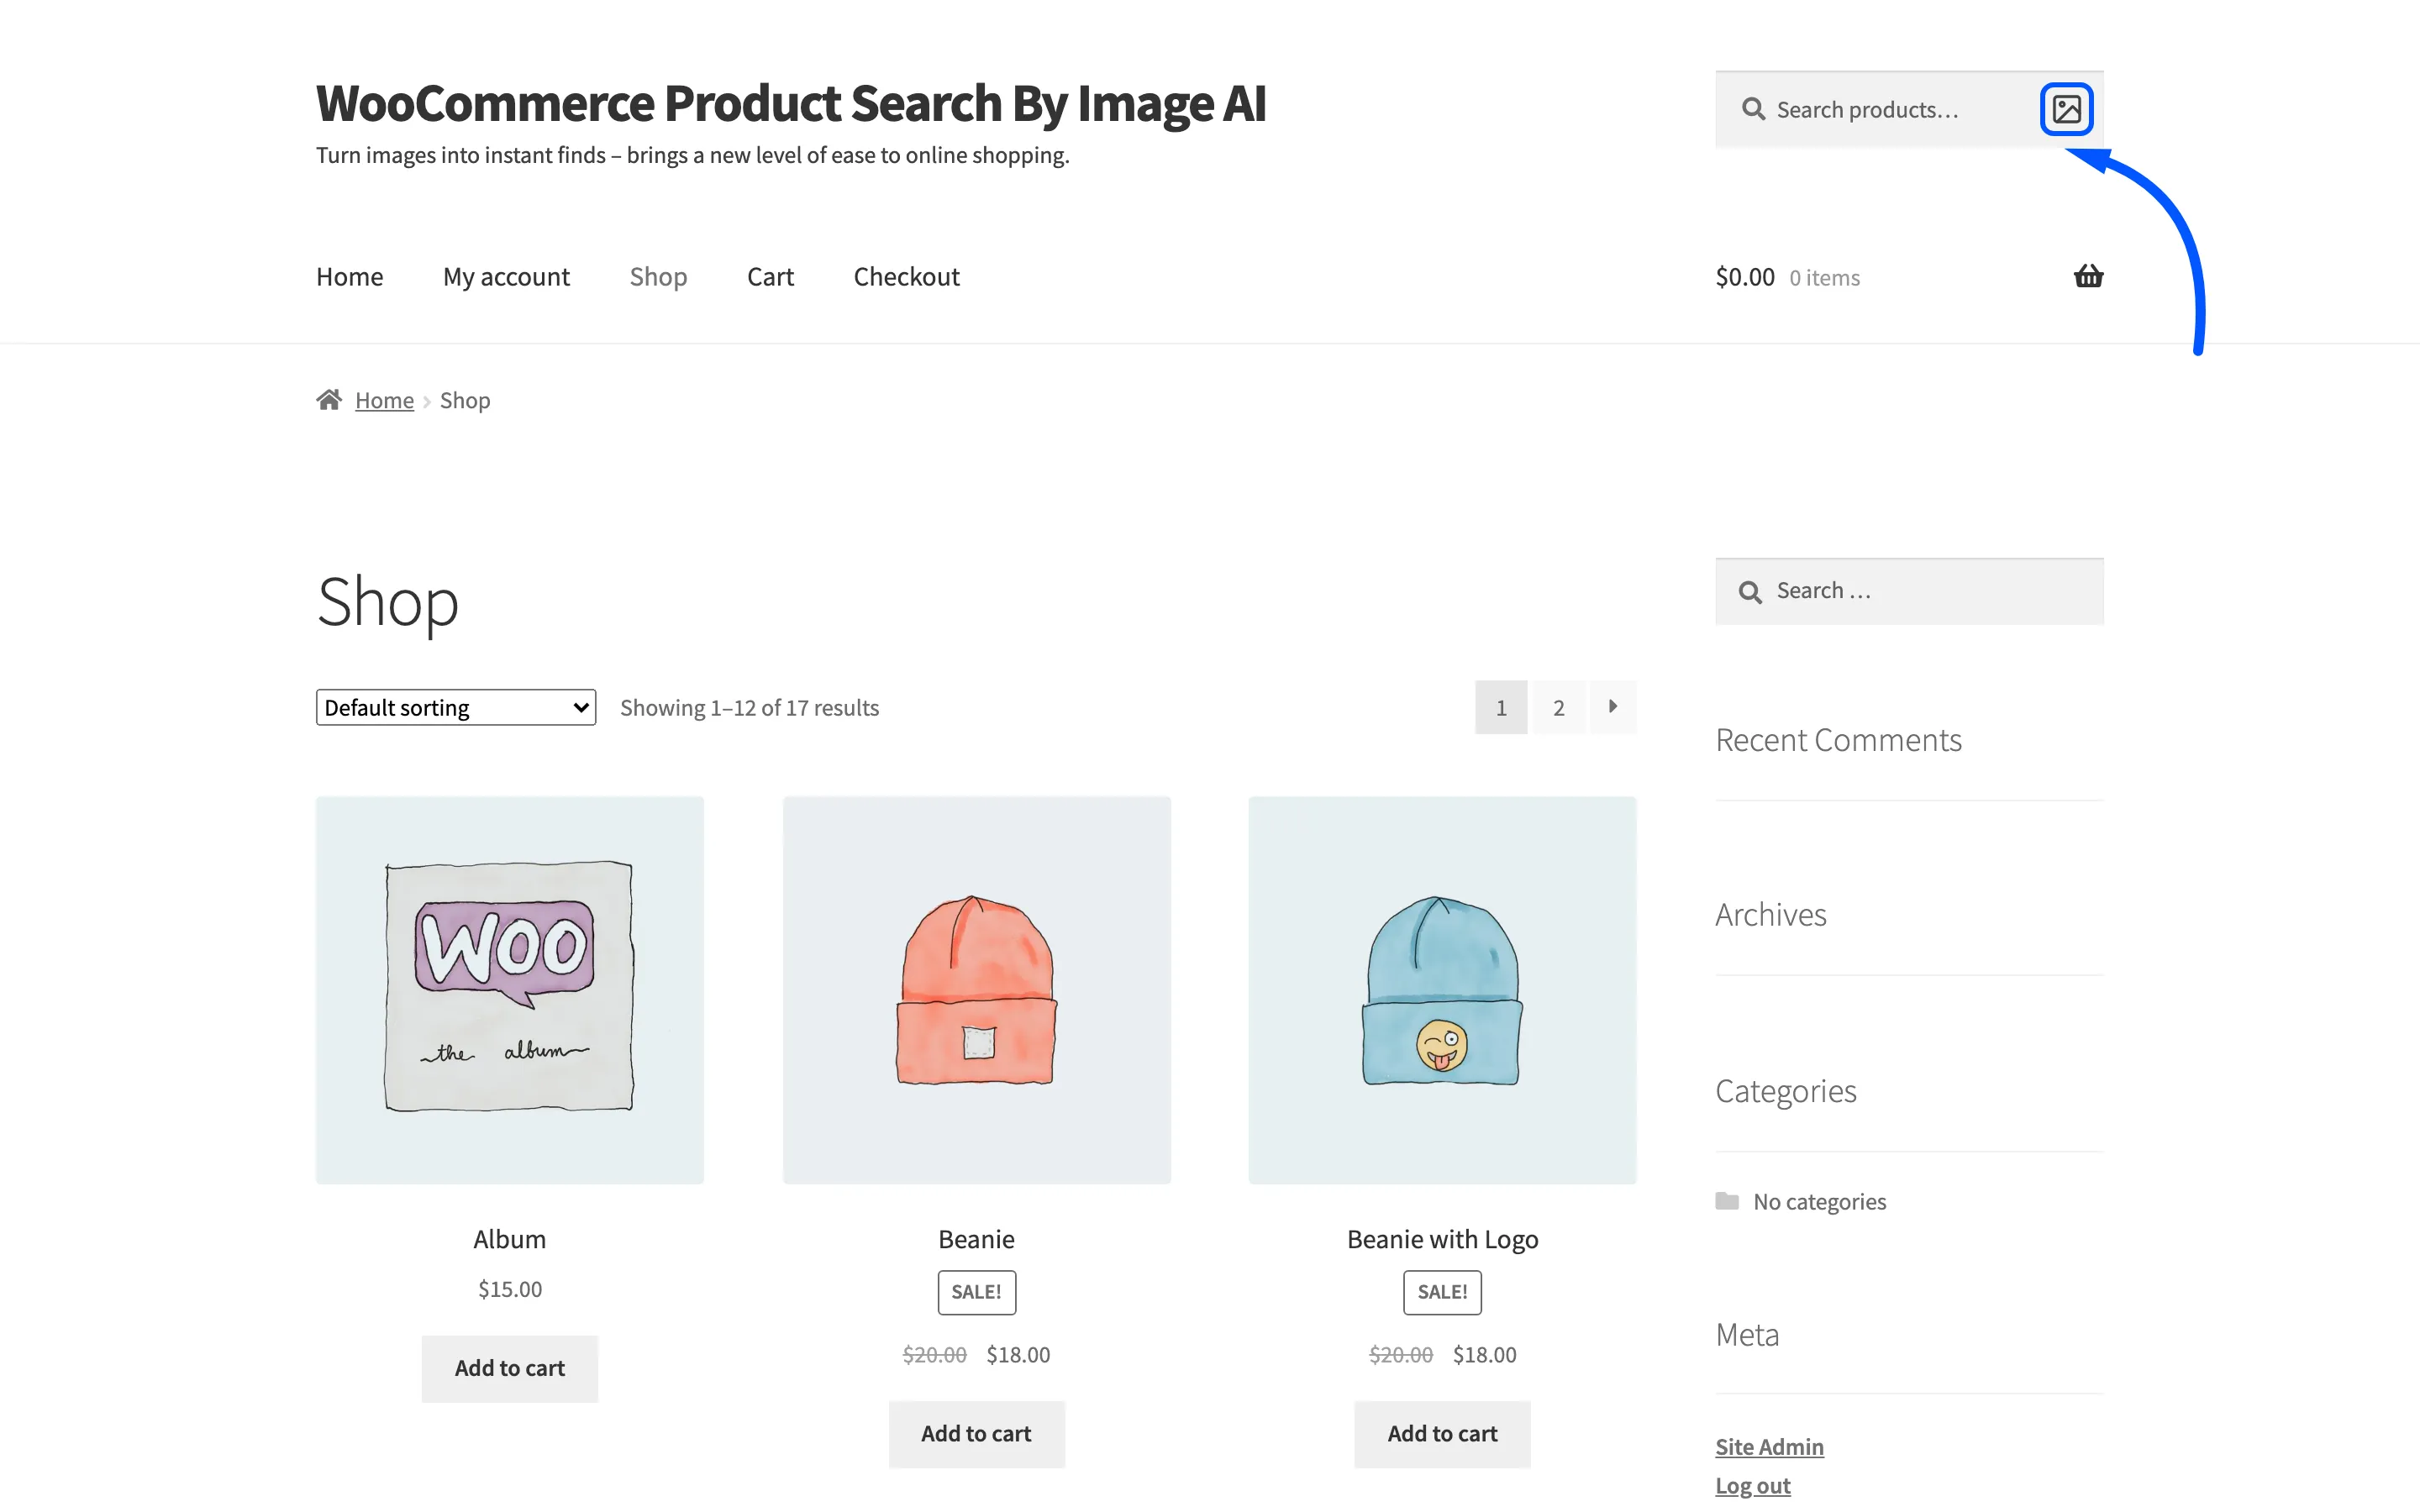The height and width of the screenshot is (1512, 2420).
Task: Click Log out link
Action: (1752, 1485)
